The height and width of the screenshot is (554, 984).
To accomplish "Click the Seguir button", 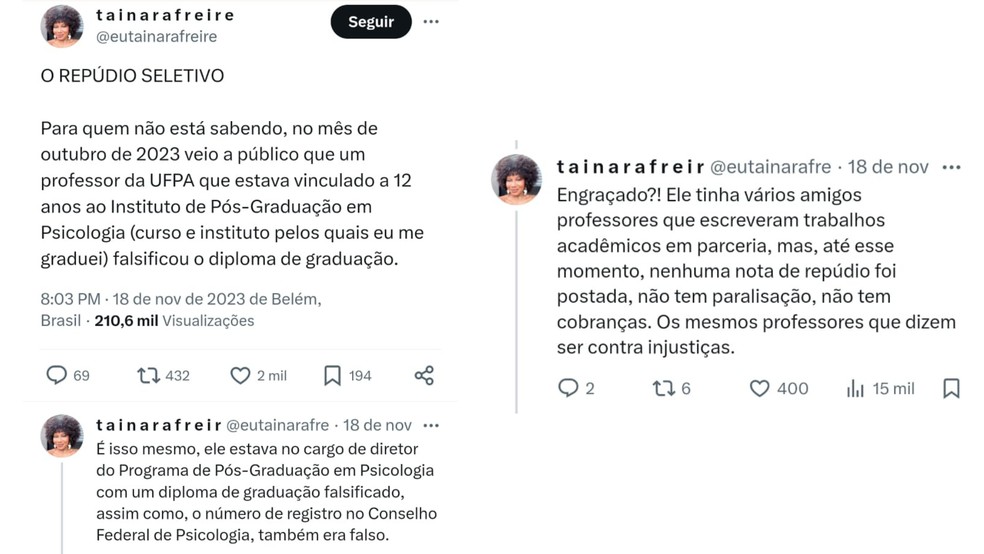I will [x=371, y=22].
